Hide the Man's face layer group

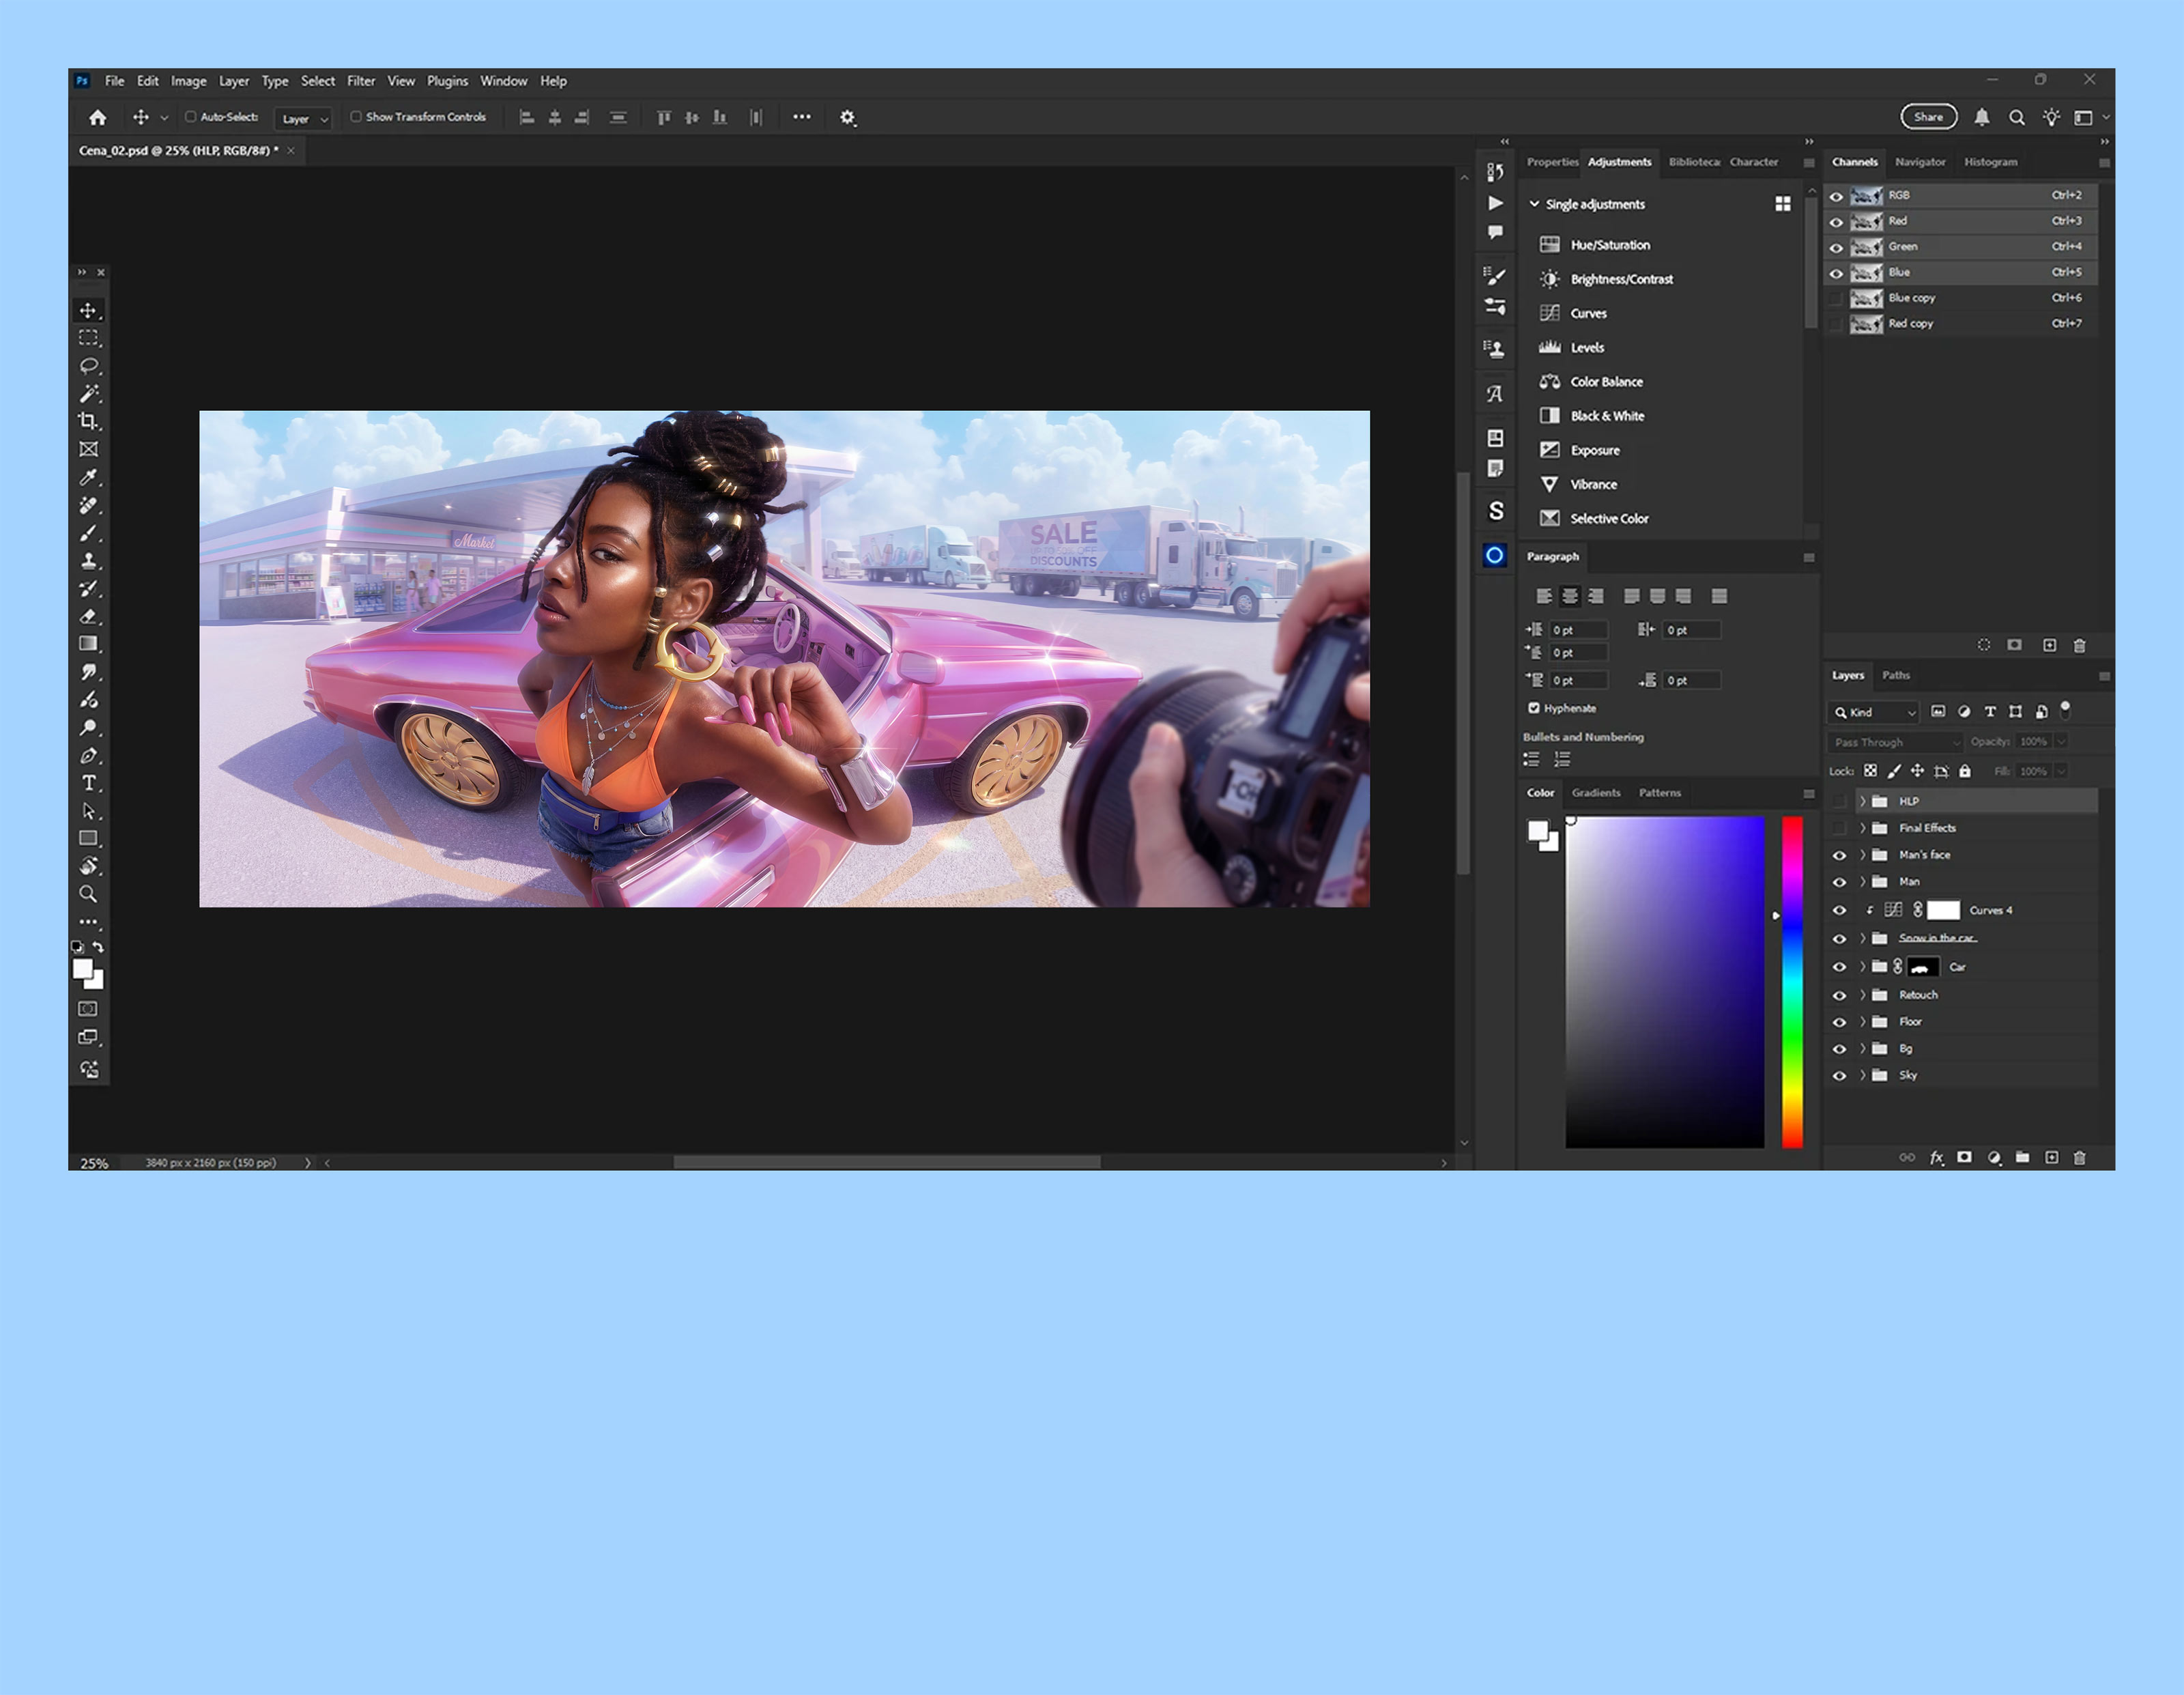[x=1839, y=855]
